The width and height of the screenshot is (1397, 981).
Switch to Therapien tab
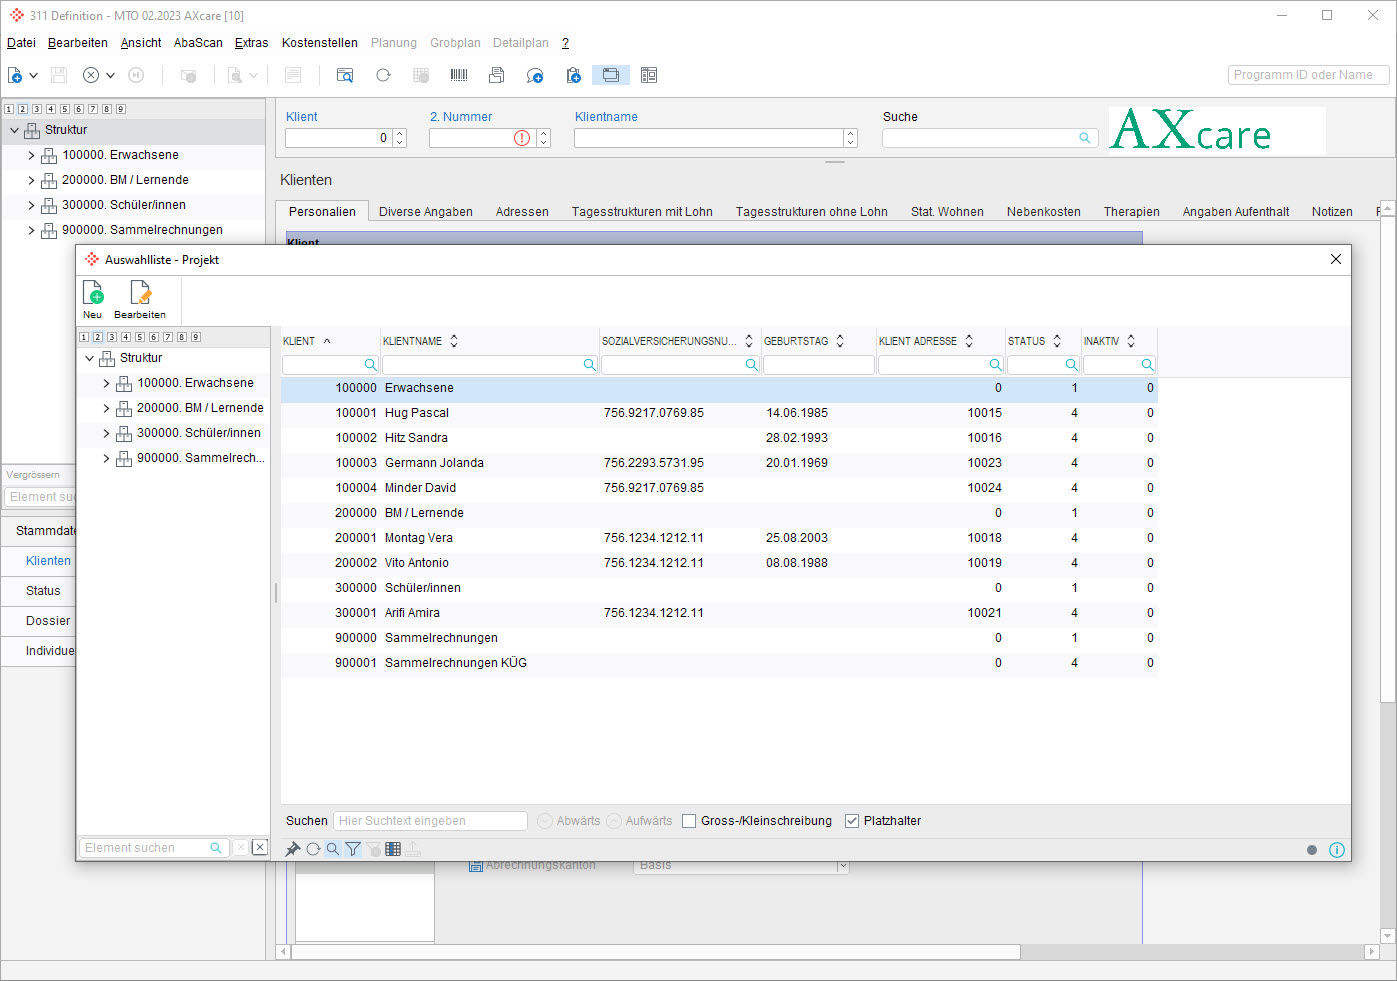click(1132, 212)
